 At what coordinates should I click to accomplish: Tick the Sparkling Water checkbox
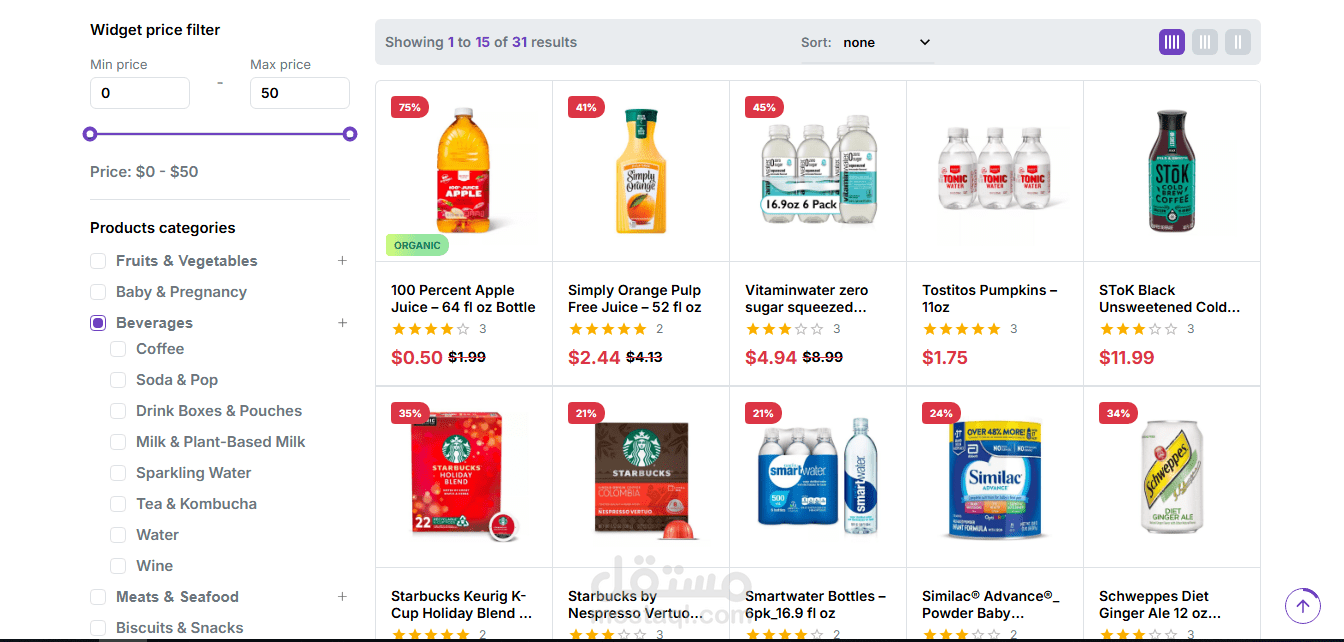point(118,473)
